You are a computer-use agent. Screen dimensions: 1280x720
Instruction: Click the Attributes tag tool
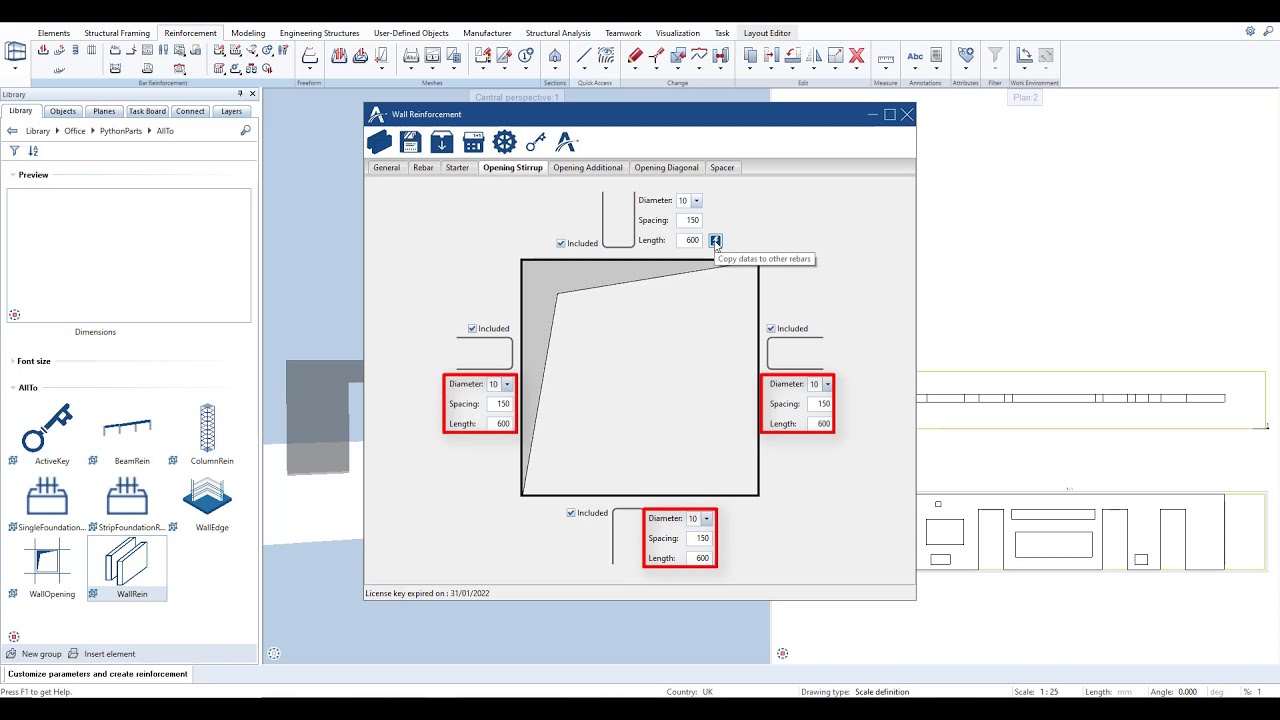click(966, 55)
